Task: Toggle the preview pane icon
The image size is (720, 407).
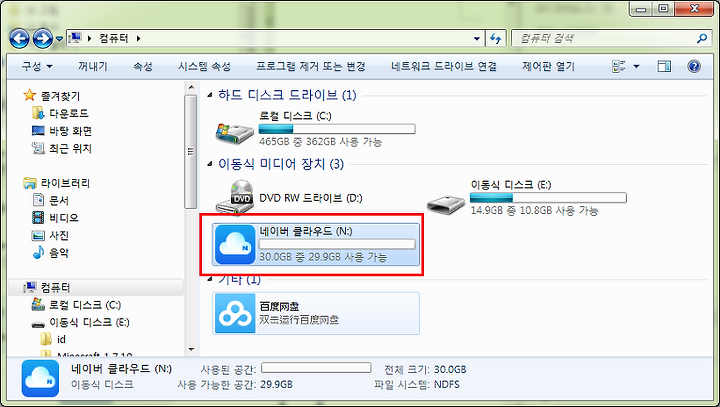Action: click(x=664, y=67)
